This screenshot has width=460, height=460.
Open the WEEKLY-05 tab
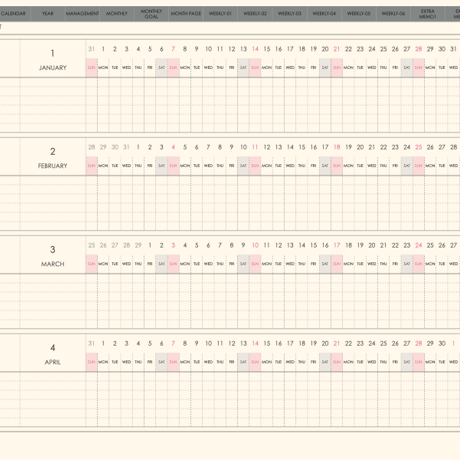pos(359,14)
